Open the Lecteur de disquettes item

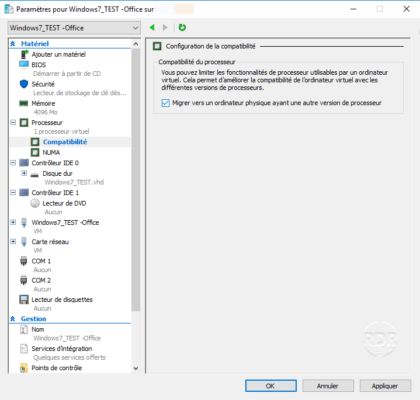(62, 299)
